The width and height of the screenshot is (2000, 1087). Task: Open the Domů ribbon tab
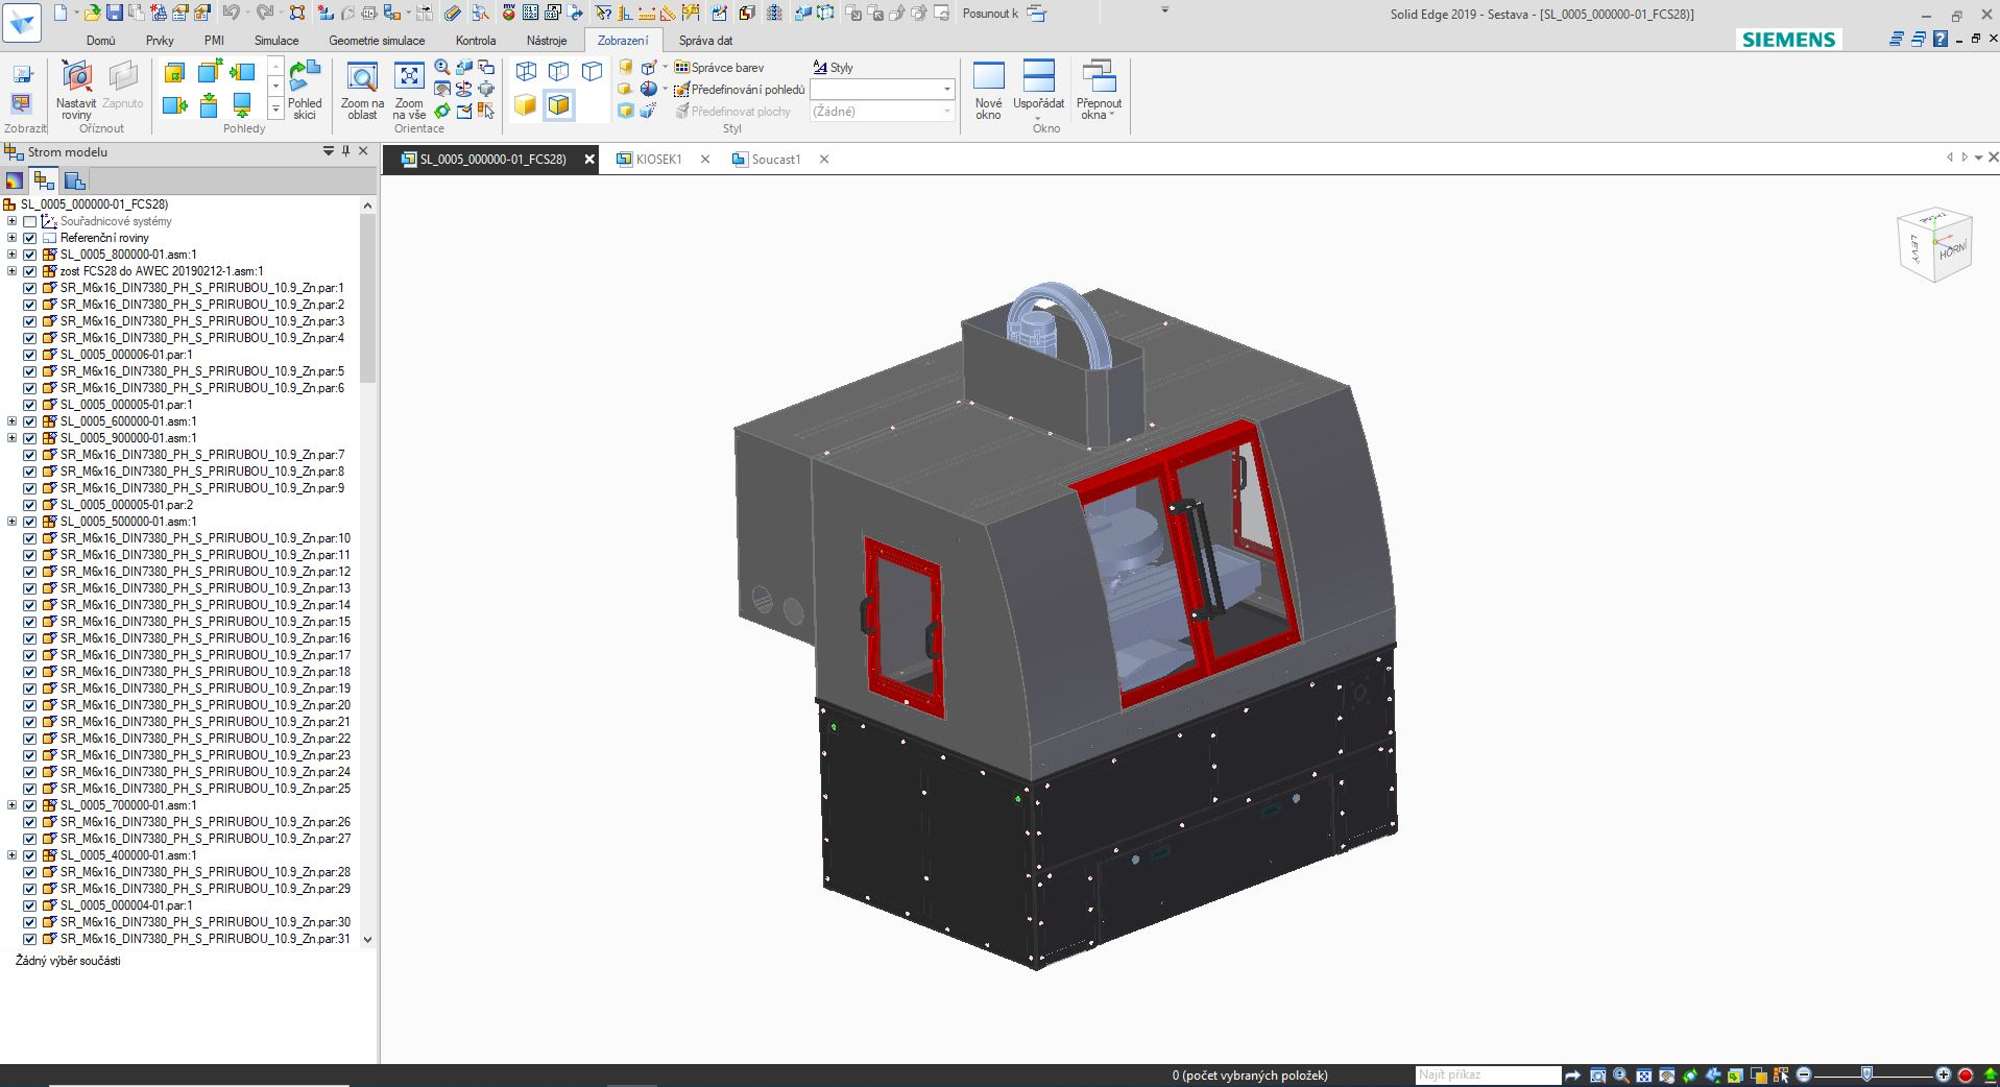point(100,40)
